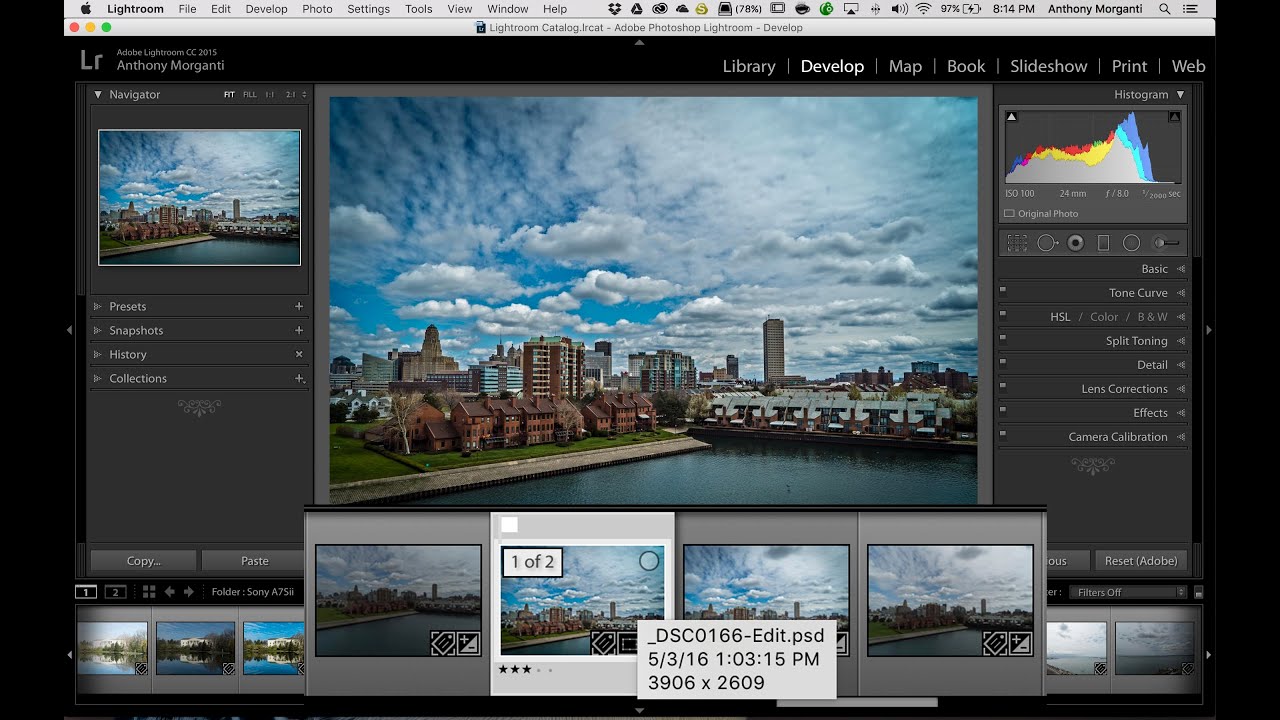Collapse the Histogram panel
Screen dimensions: 1280x720
pos(1180,94)
